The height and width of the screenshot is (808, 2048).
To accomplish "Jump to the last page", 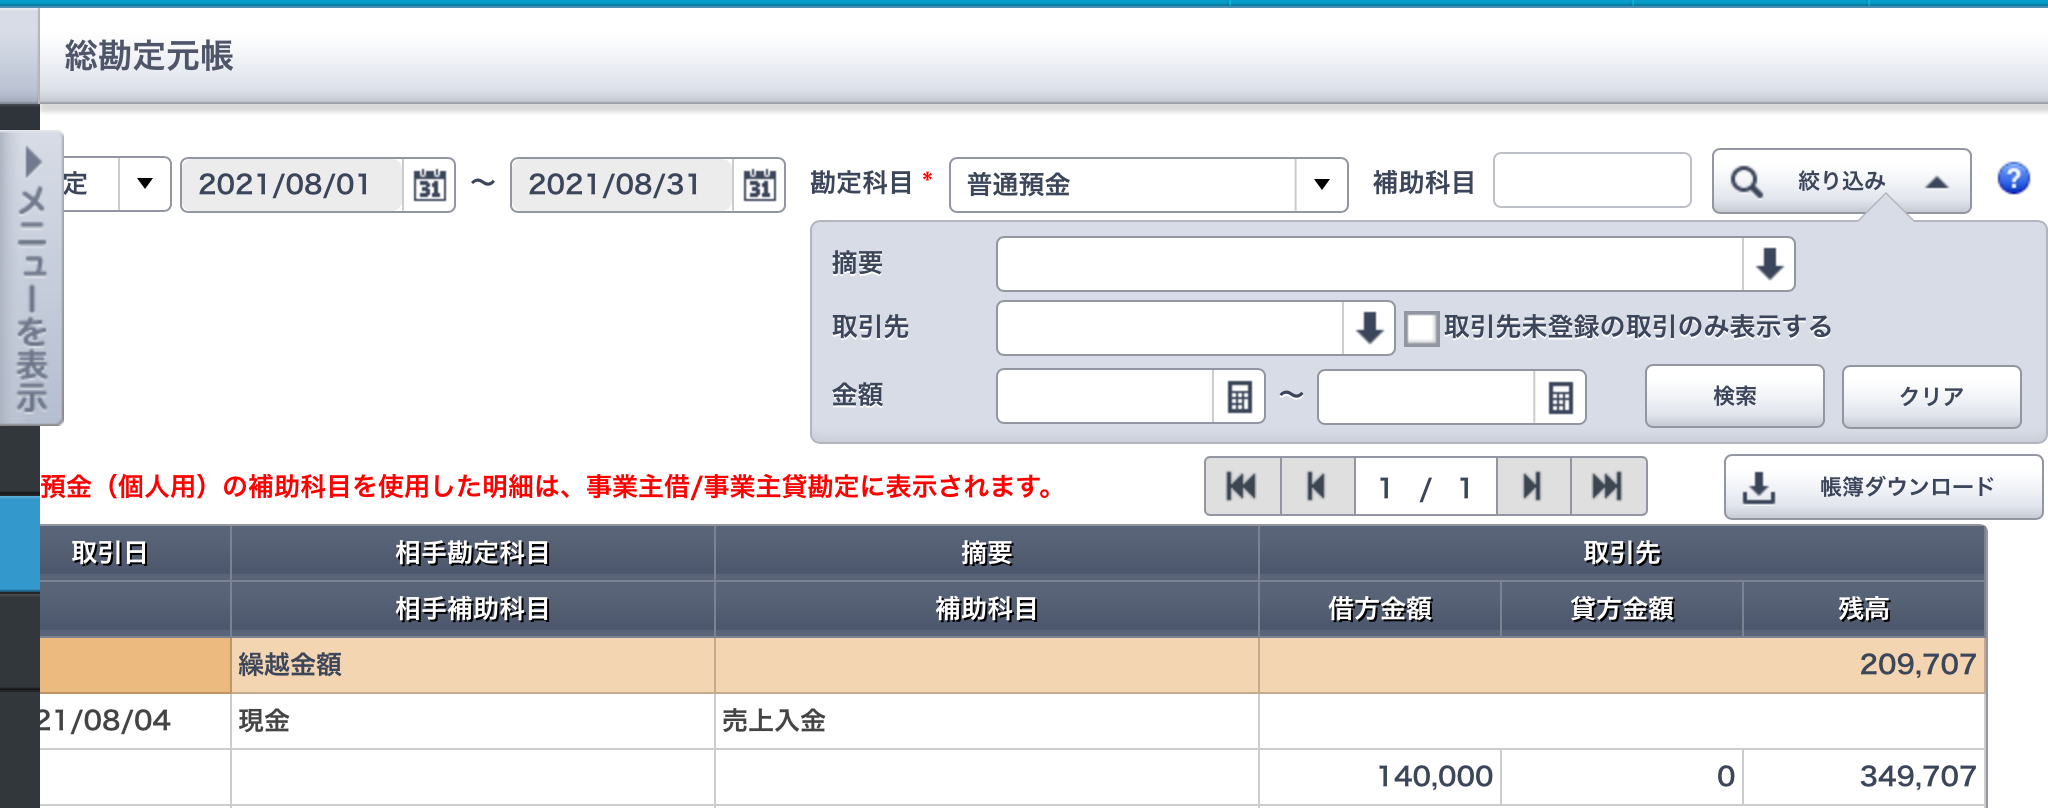I will (1608, 487).
